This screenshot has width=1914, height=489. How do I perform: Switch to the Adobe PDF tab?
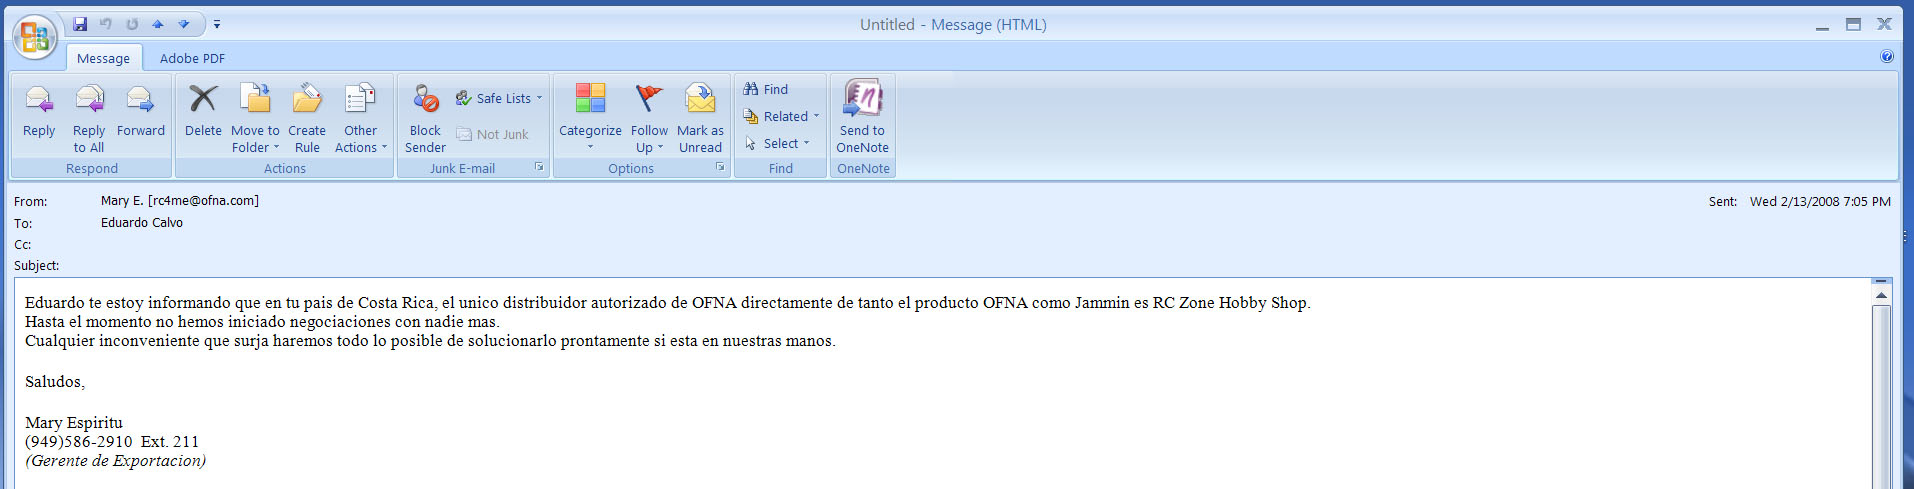192,58
